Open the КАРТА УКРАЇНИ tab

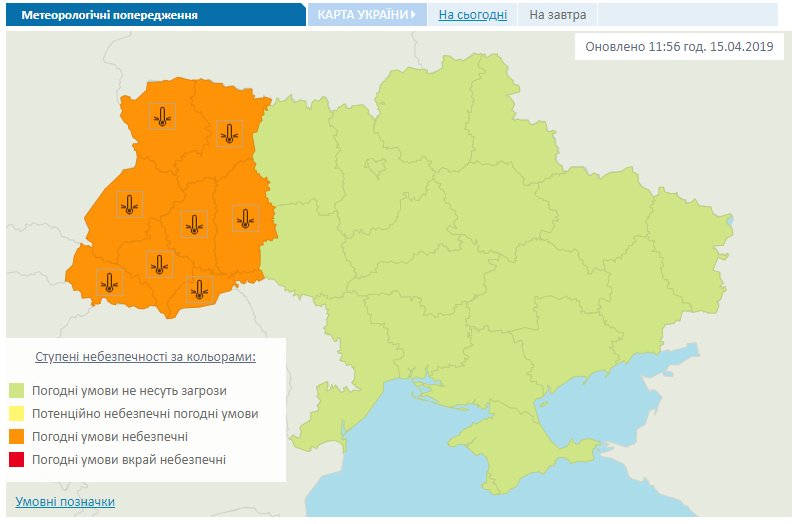[x=367, y=15]
